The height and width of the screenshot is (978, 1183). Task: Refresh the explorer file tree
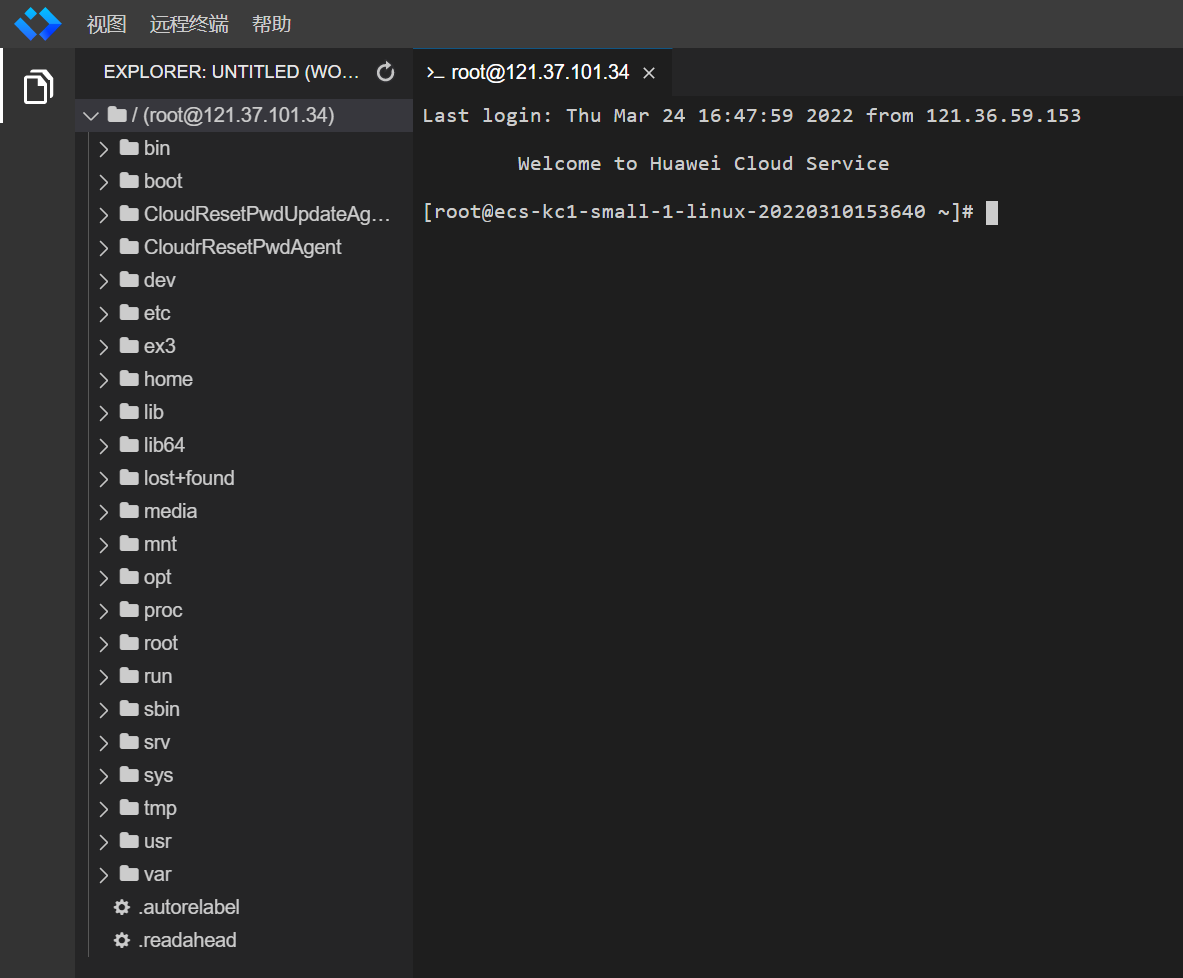click(386, 72)
